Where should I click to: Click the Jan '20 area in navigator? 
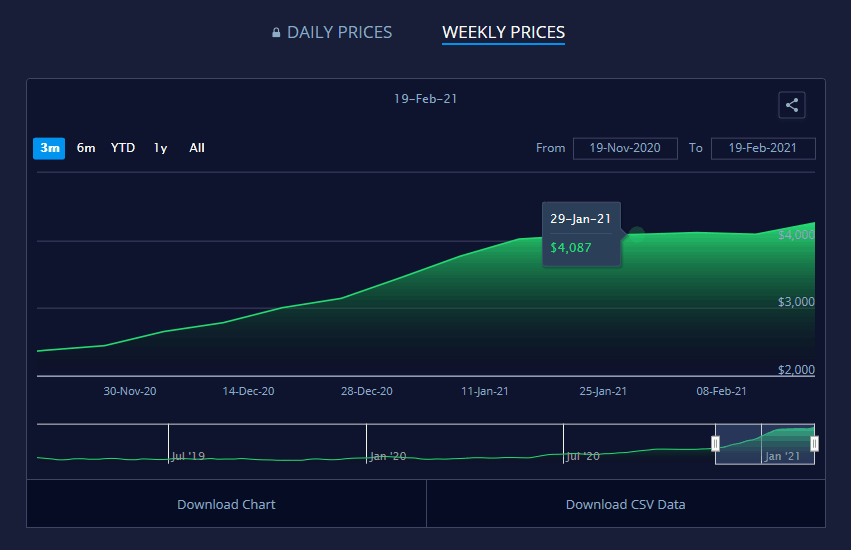tap(387, 456)
